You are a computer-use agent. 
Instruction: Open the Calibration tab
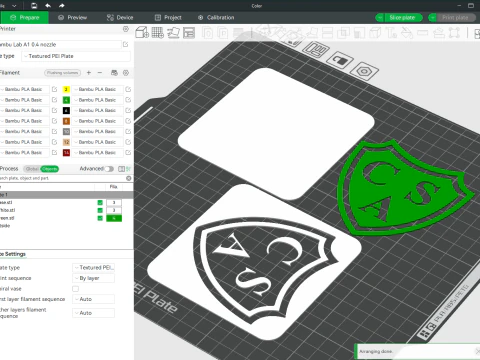click(x=216, y=18)
